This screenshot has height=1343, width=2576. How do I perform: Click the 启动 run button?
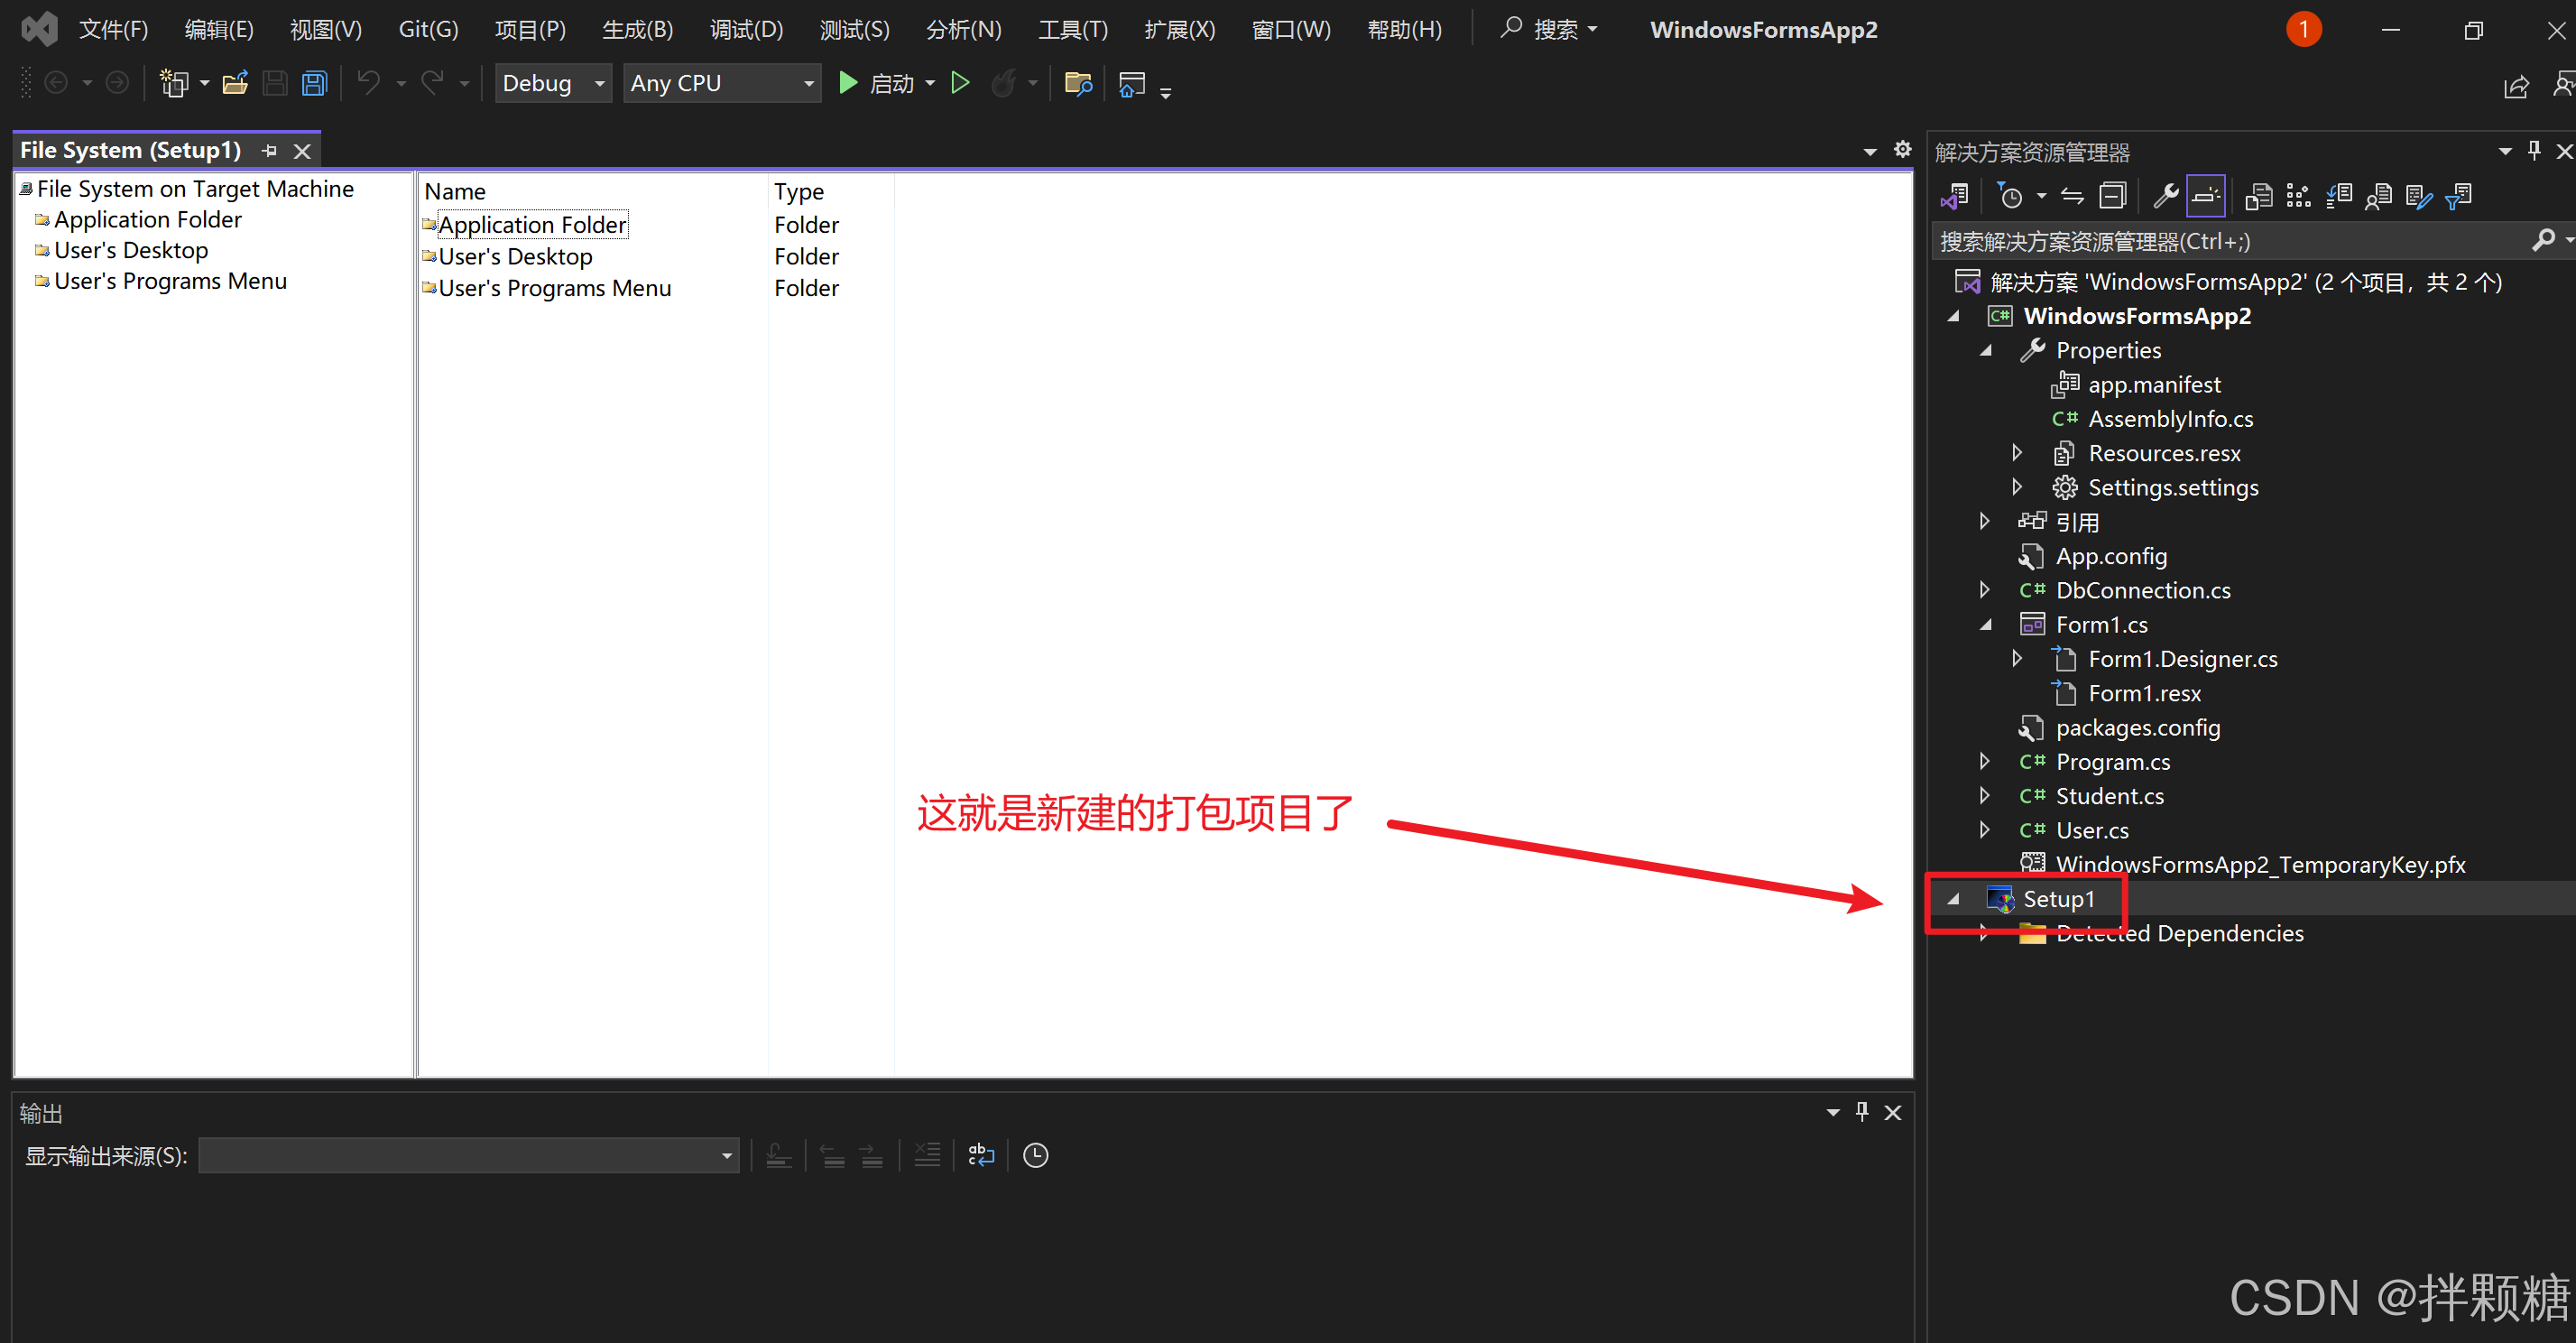tap(893, 83)
